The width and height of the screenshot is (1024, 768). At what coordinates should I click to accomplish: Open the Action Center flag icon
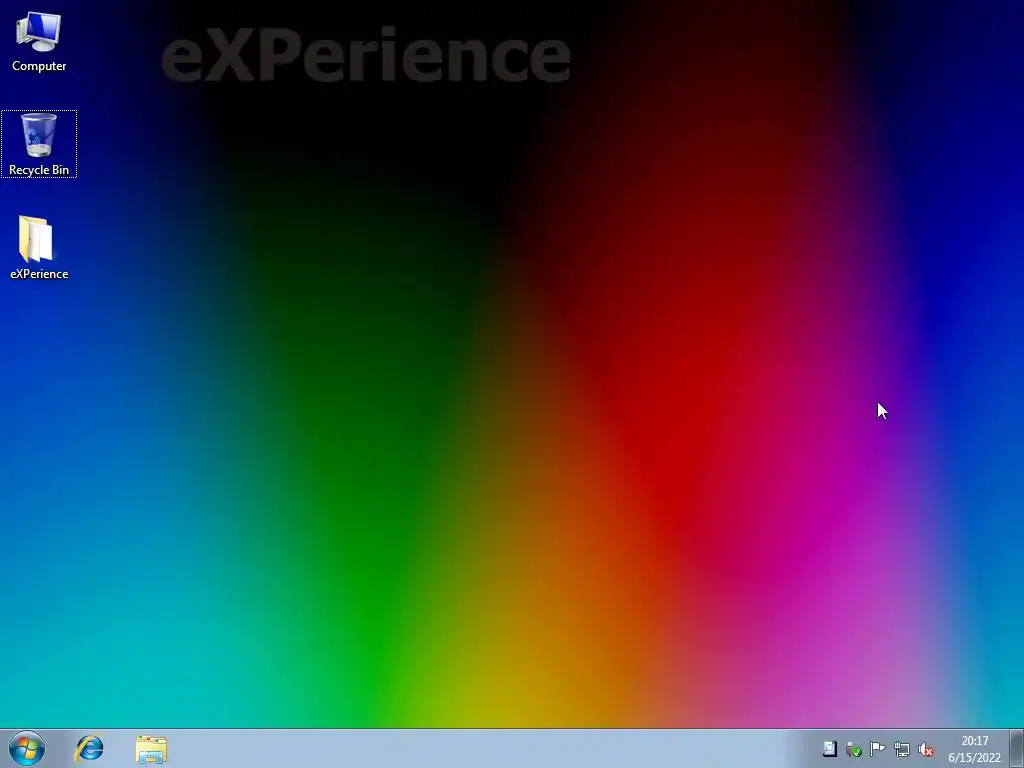[878, 749]
